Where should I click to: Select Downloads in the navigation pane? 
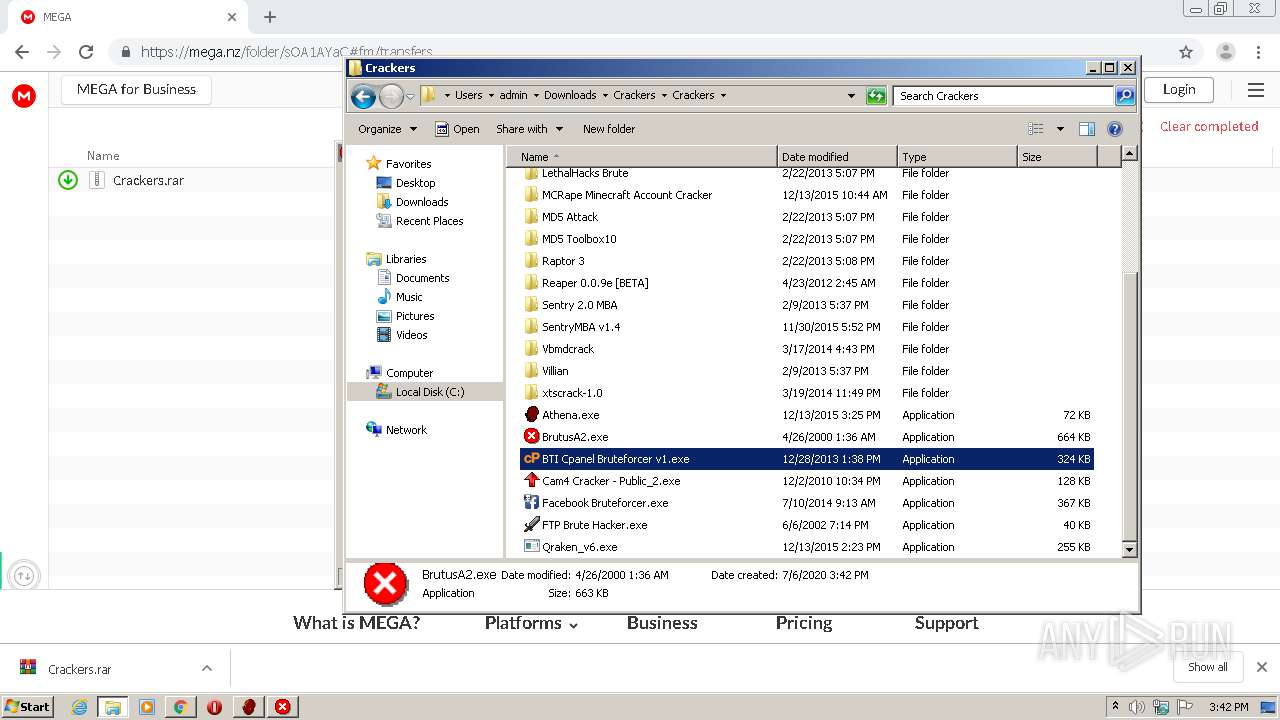tap(421, 202)
